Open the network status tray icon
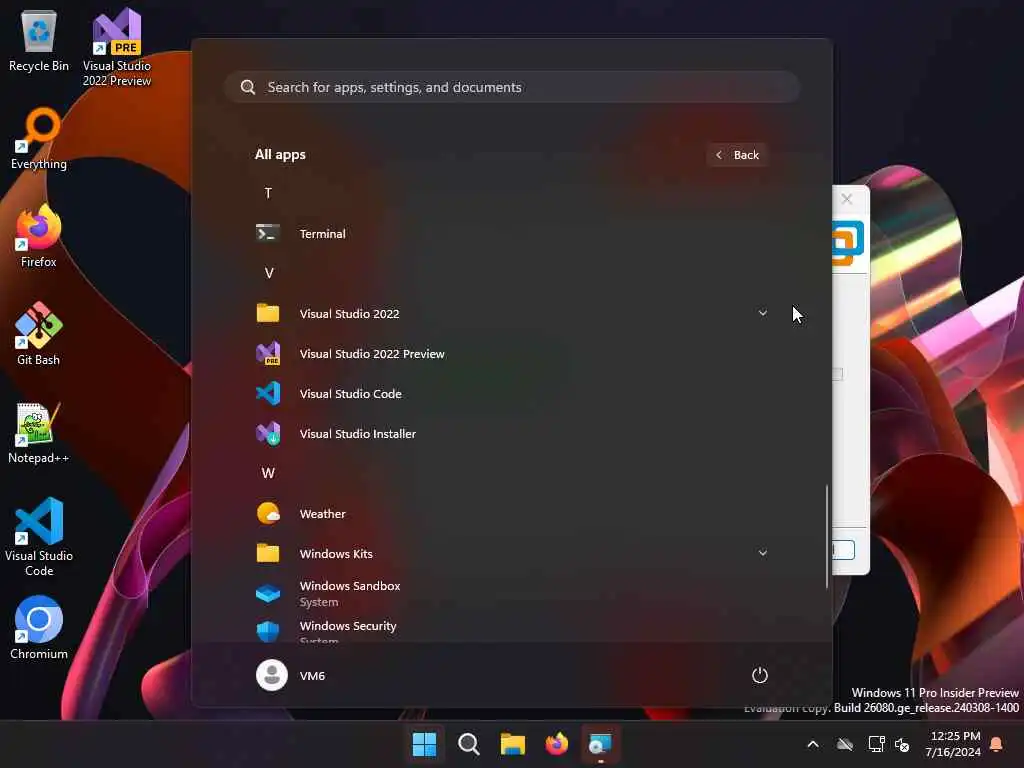Screen dimensions: 1024x768 (x=876, y=744)
